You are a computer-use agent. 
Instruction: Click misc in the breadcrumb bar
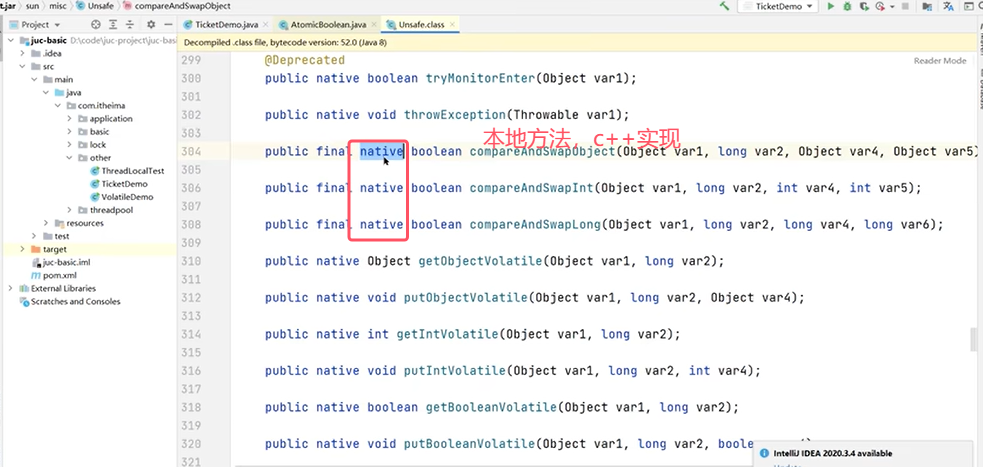tap(58, 6)
